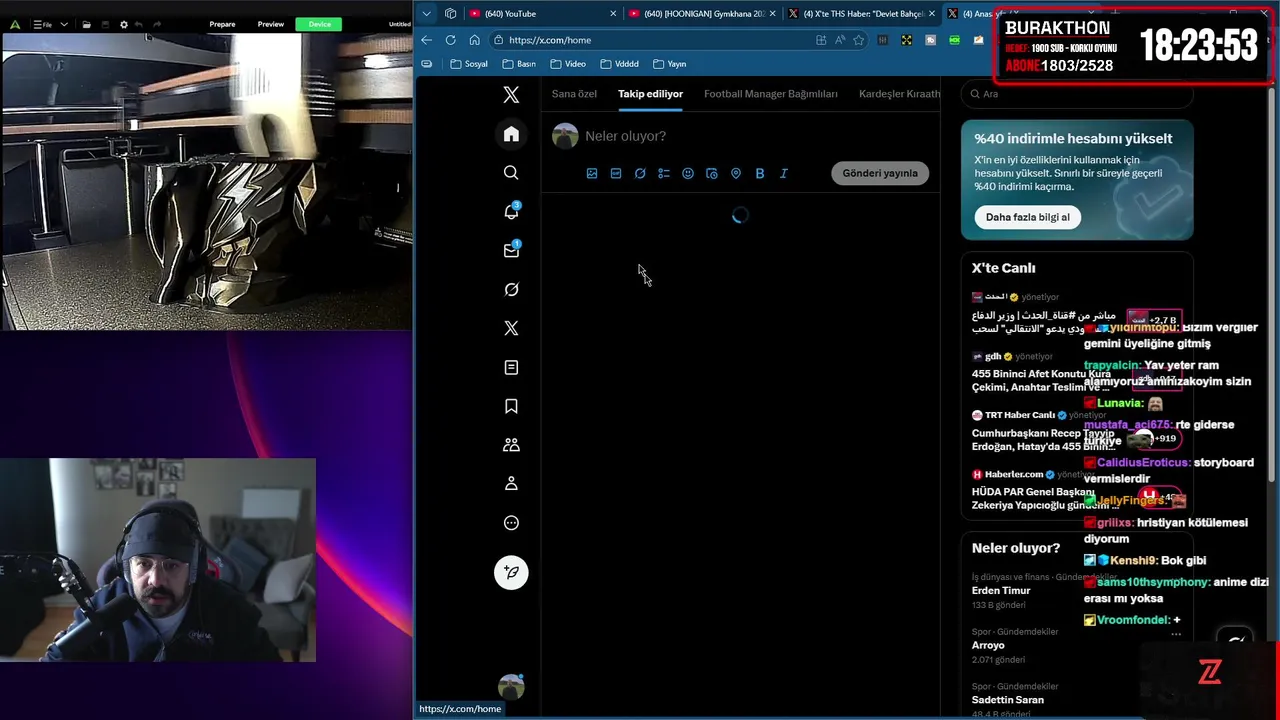The width and height of the screenshot is (1280, 720).
Task: Open Messages envelope in X sidebar
Action: coord(511,250)
